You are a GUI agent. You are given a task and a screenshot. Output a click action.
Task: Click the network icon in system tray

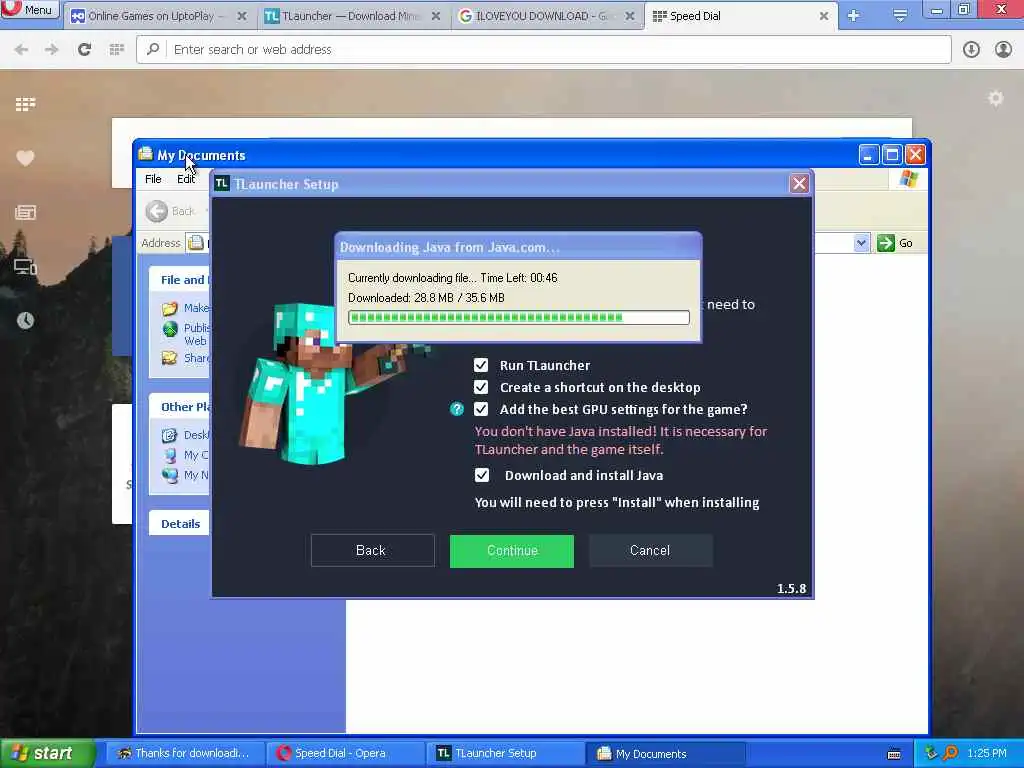click(931, 753)
